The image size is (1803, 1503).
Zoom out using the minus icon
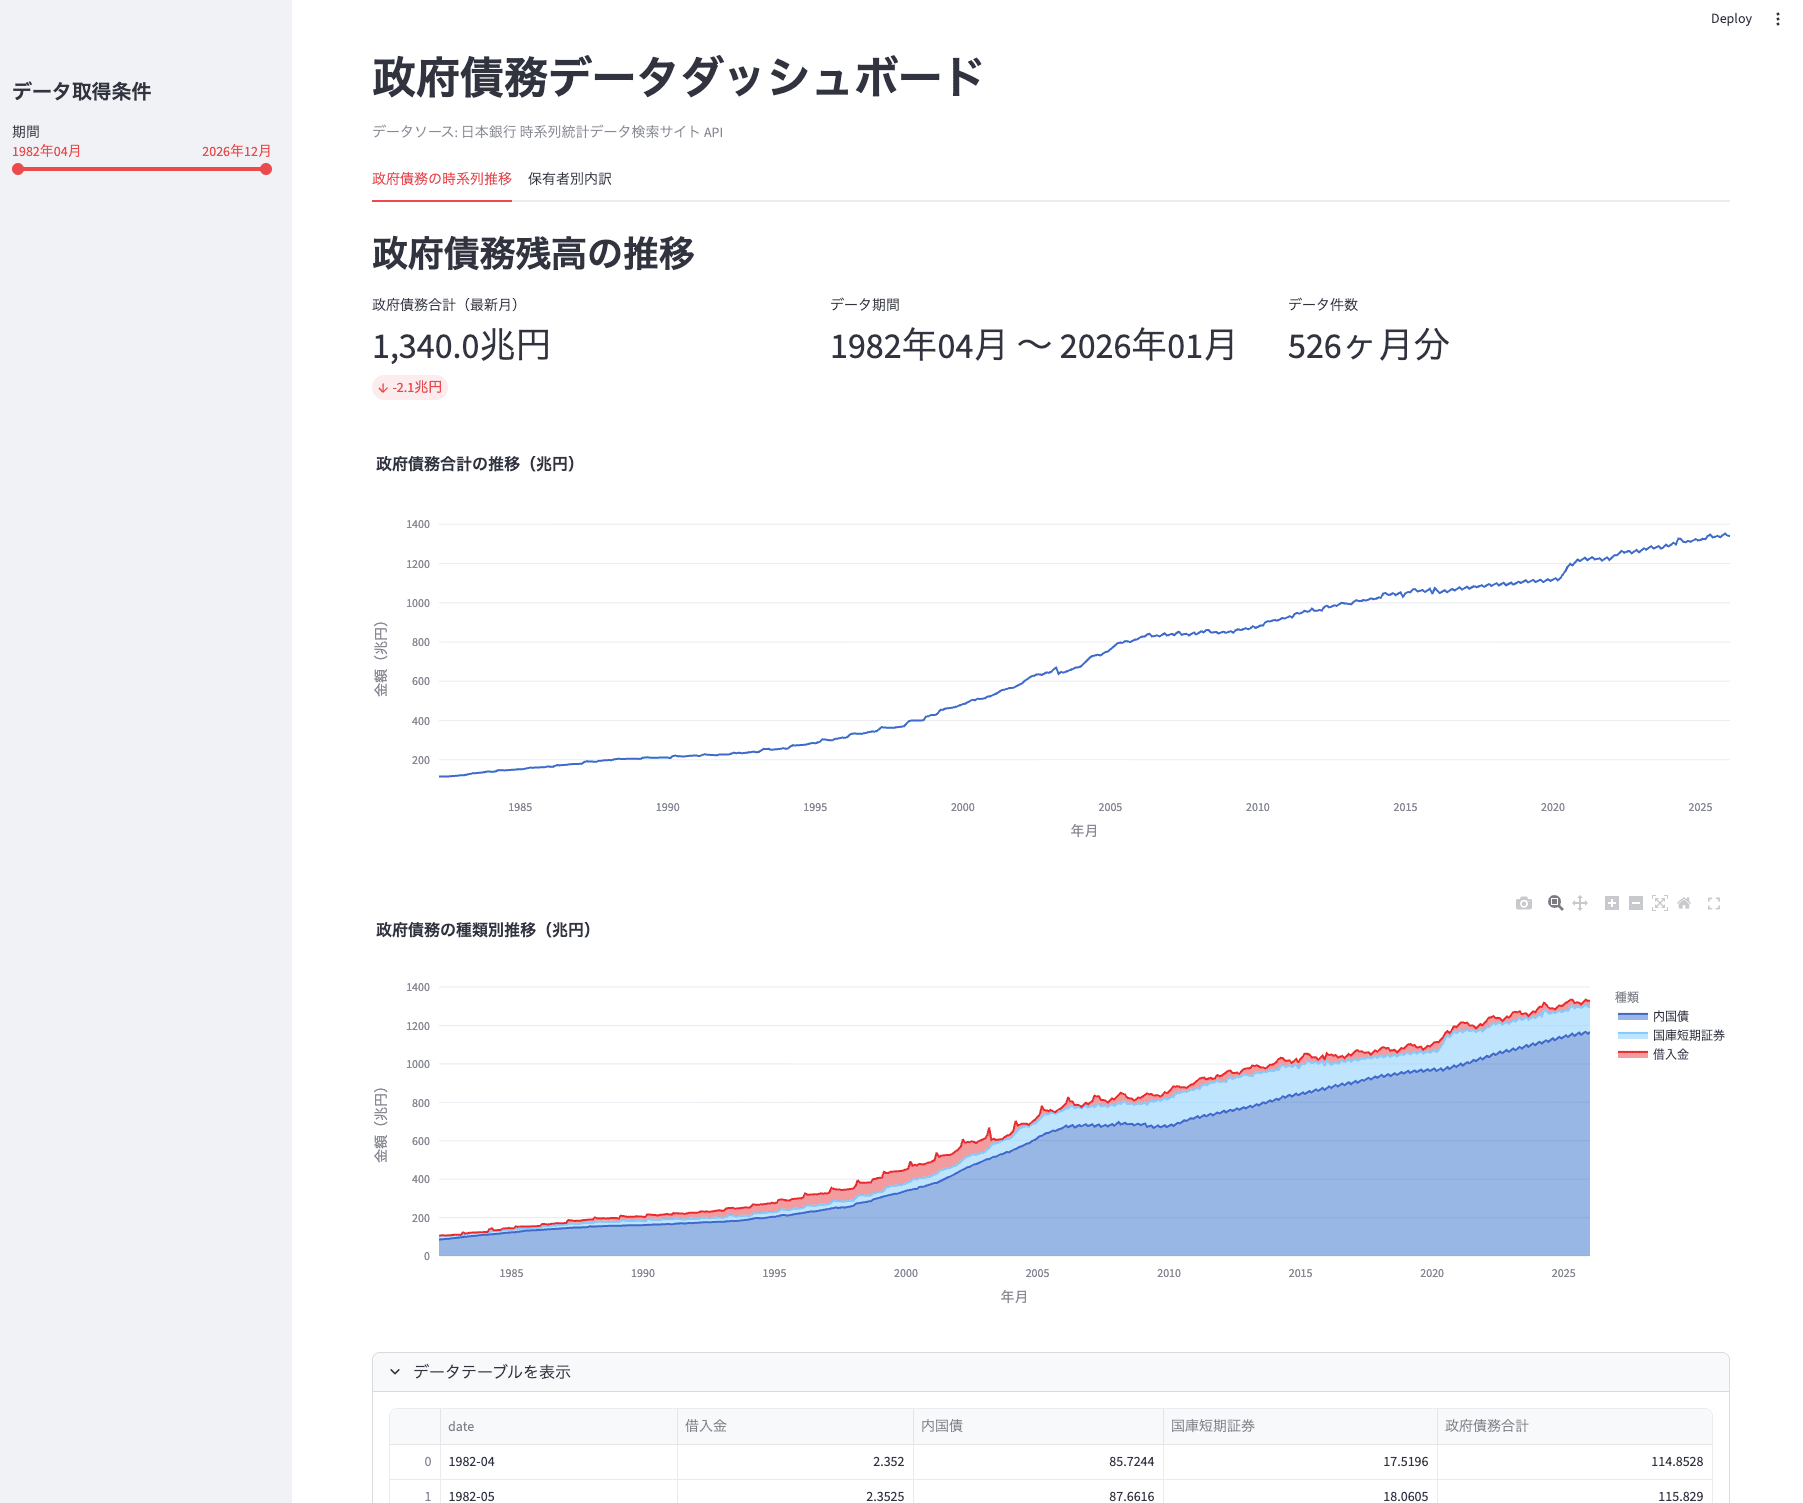1636,903
